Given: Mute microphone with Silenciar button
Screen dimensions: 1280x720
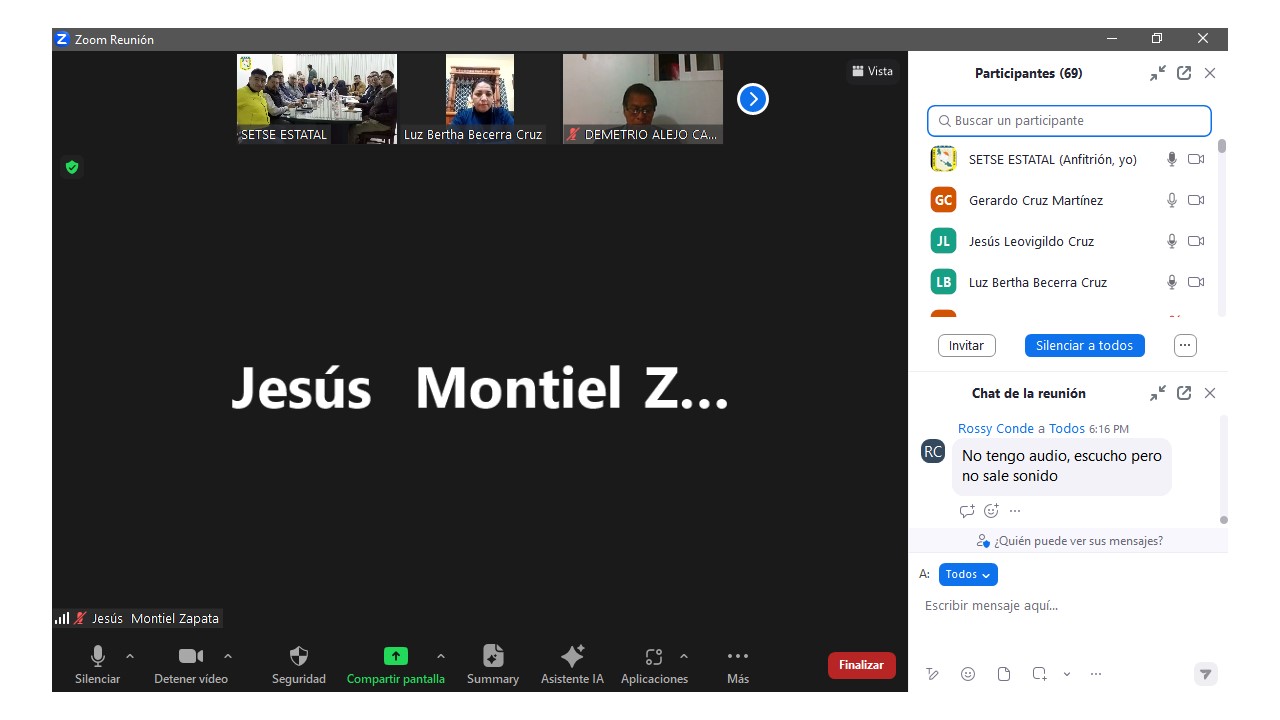Looking at the screenshot, I should pyautogui.click(x=98, y=657).
